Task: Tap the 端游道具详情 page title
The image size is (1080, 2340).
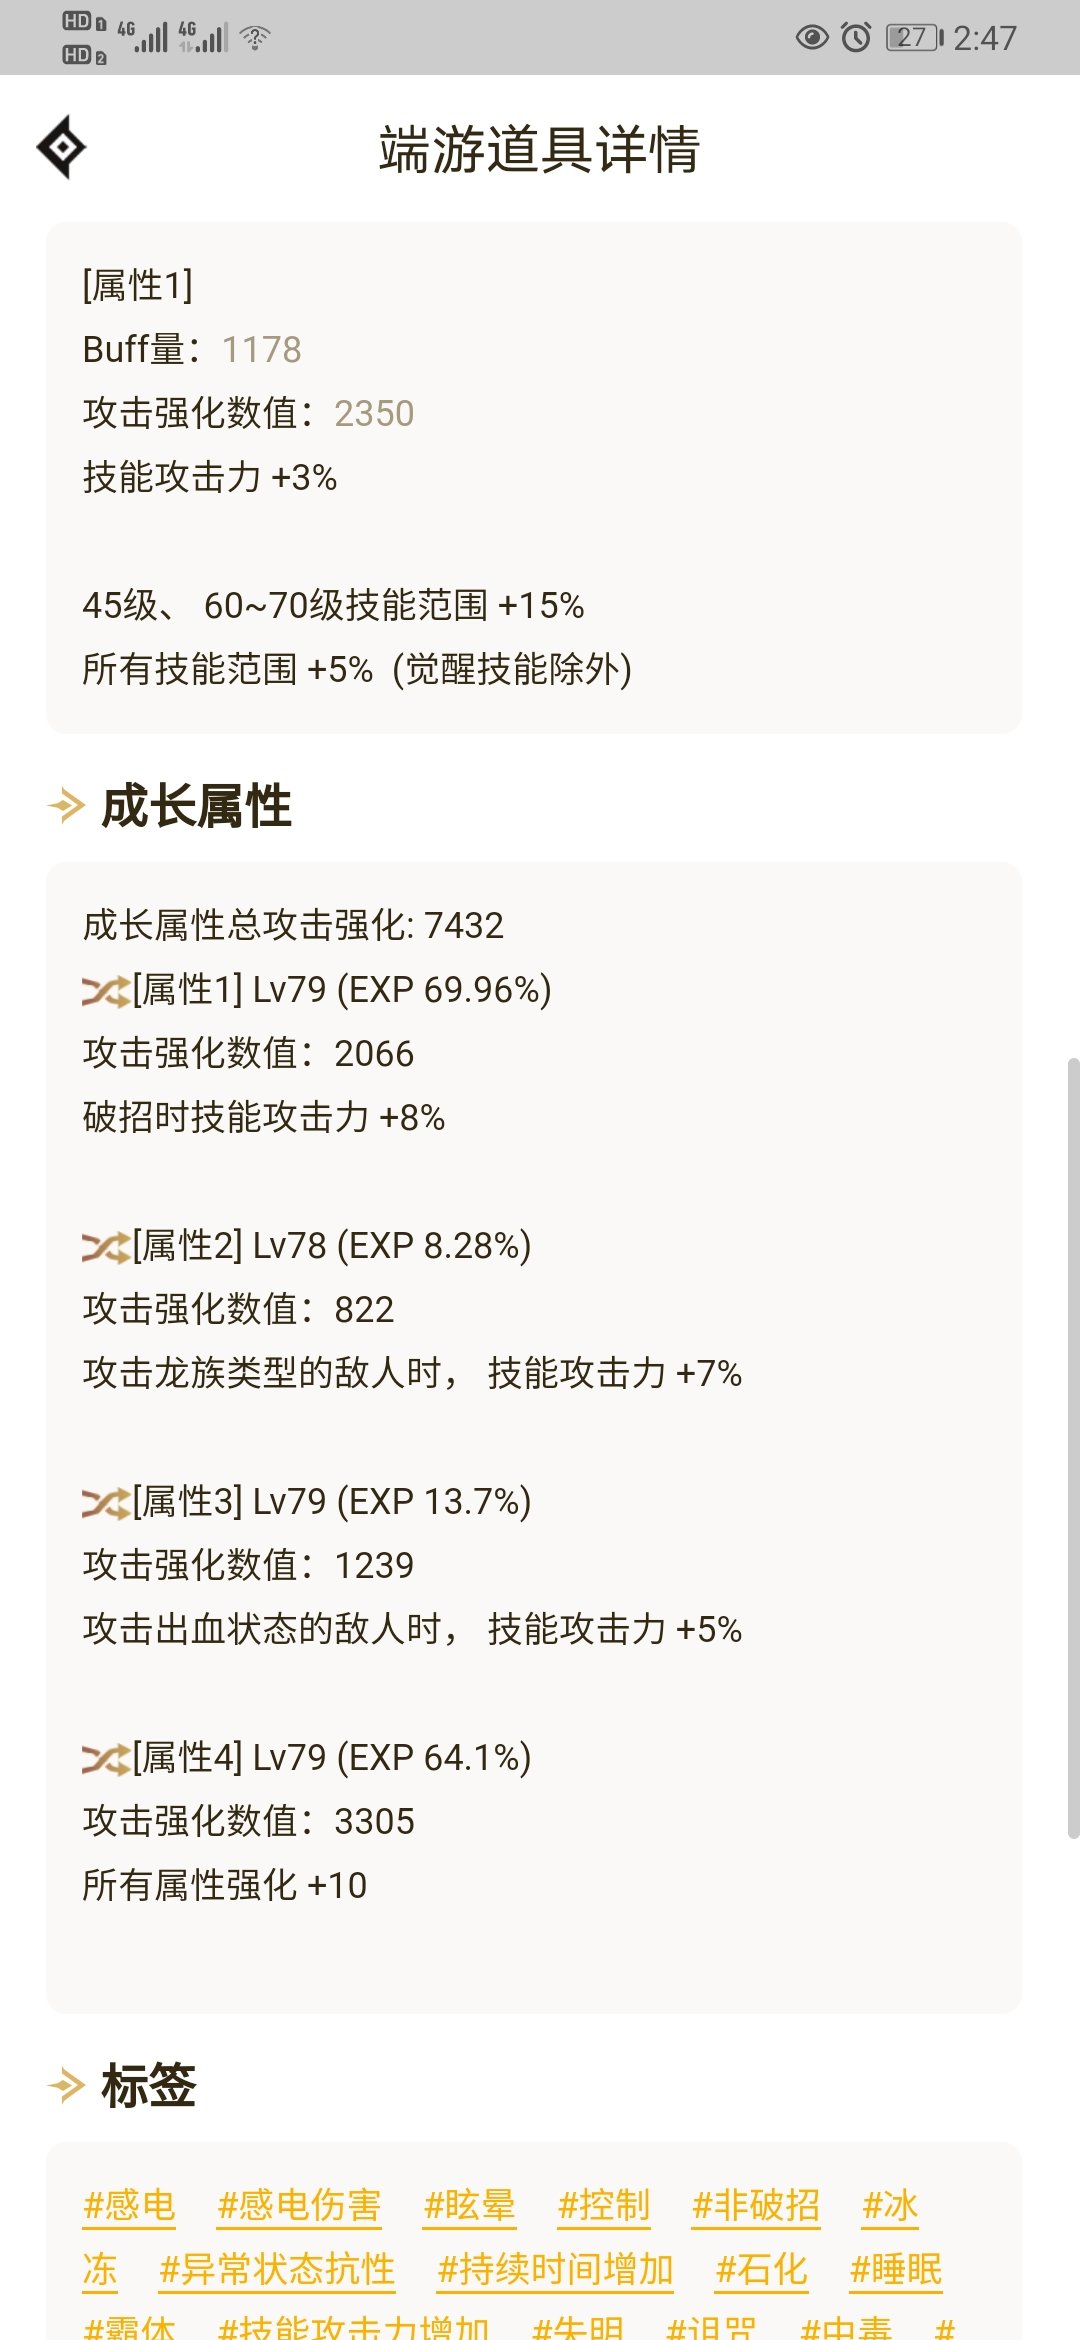Action: (x=539, y=150)
